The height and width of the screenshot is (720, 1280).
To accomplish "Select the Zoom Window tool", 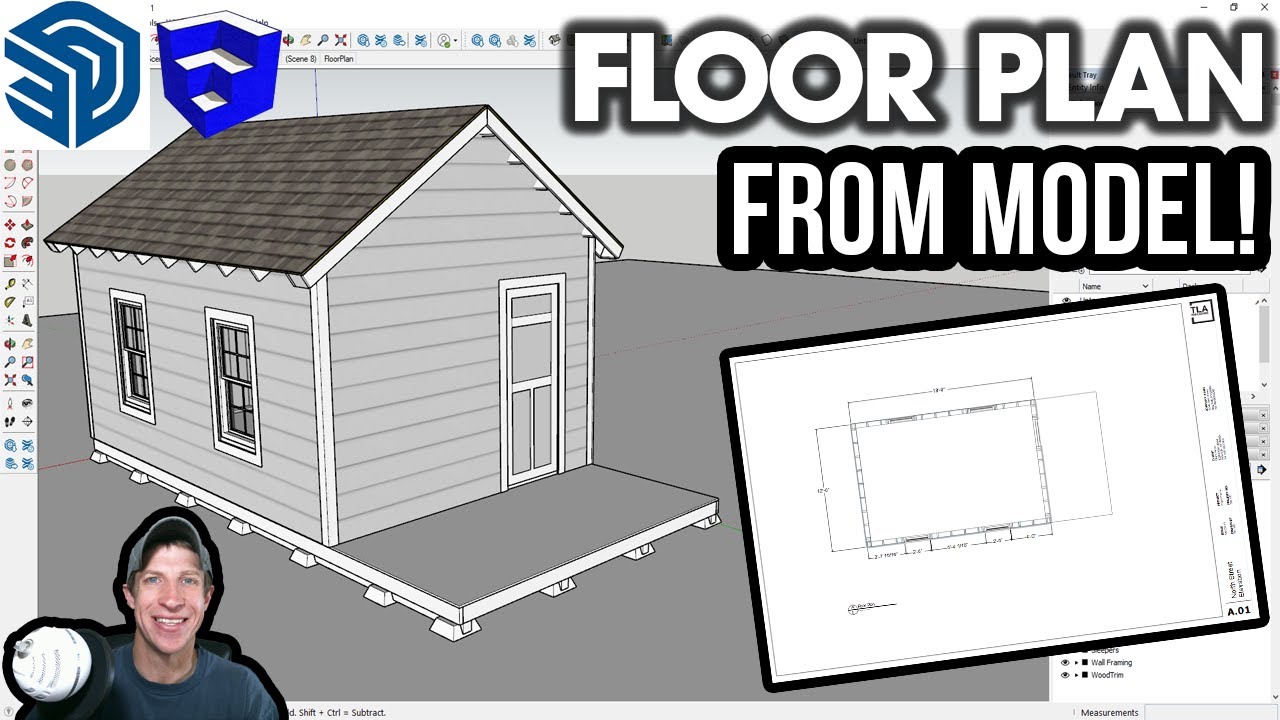I will tap(27, 362).
